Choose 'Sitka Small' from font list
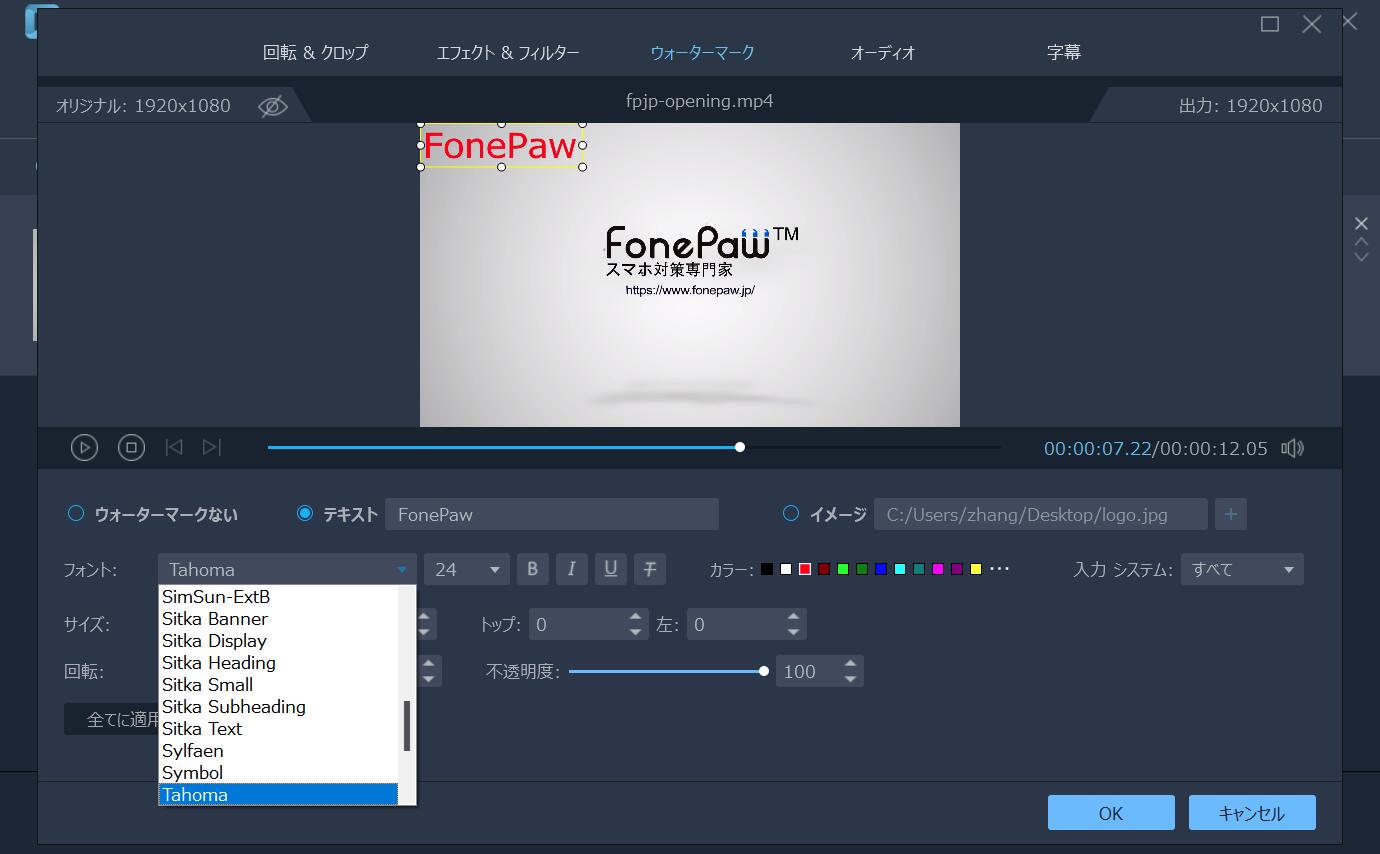1380x854 pixels. [x=278, y=685]
